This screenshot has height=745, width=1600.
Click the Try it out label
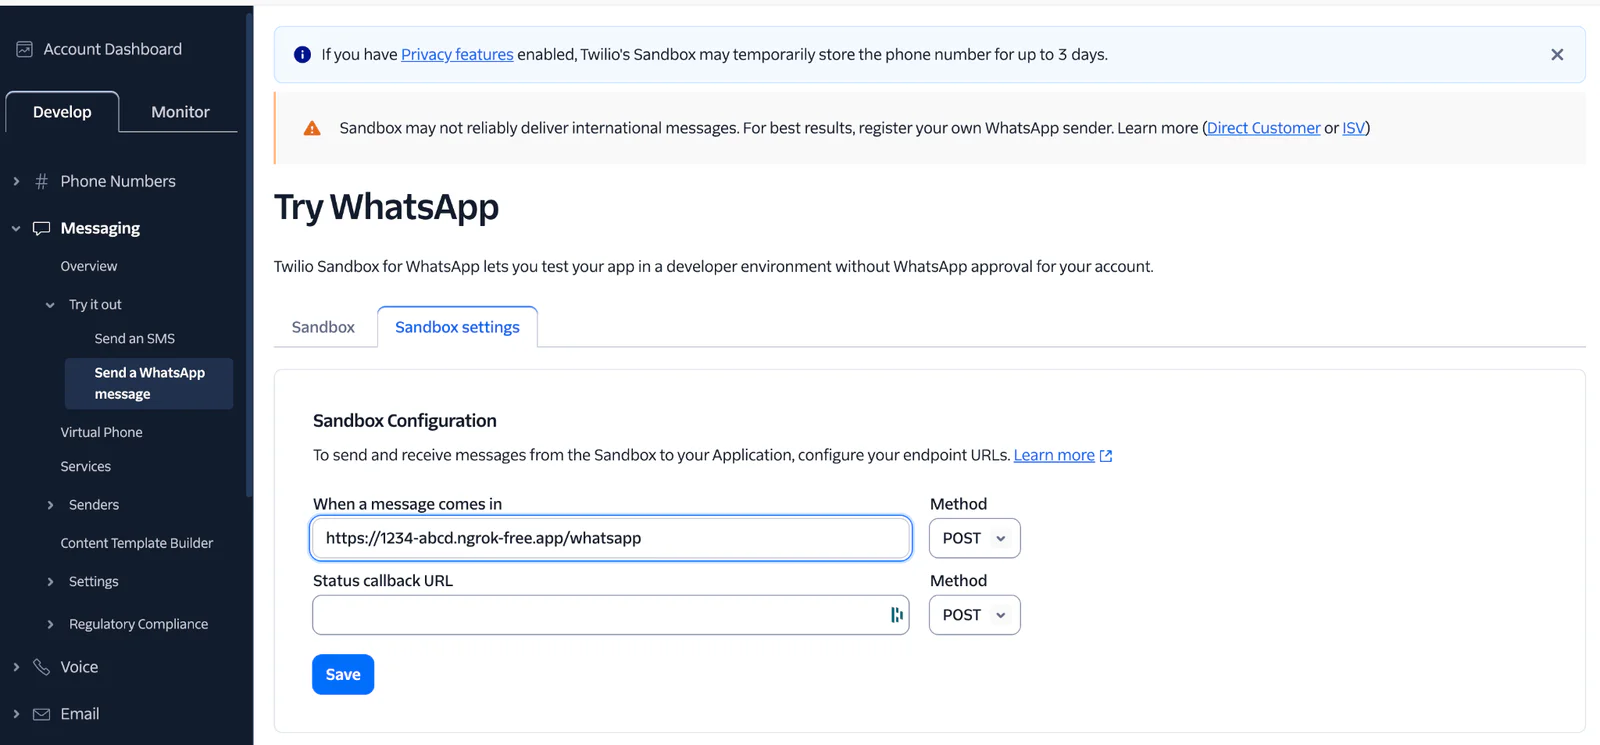coord(95,305)
